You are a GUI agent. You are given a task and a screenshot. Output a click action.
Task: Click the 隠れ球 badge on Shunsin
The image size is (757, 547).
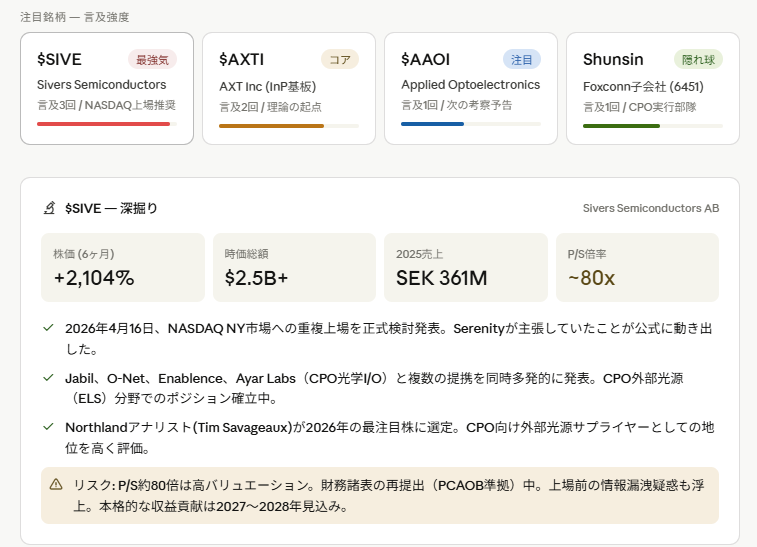pyautogui.click(x=698, y=60)
